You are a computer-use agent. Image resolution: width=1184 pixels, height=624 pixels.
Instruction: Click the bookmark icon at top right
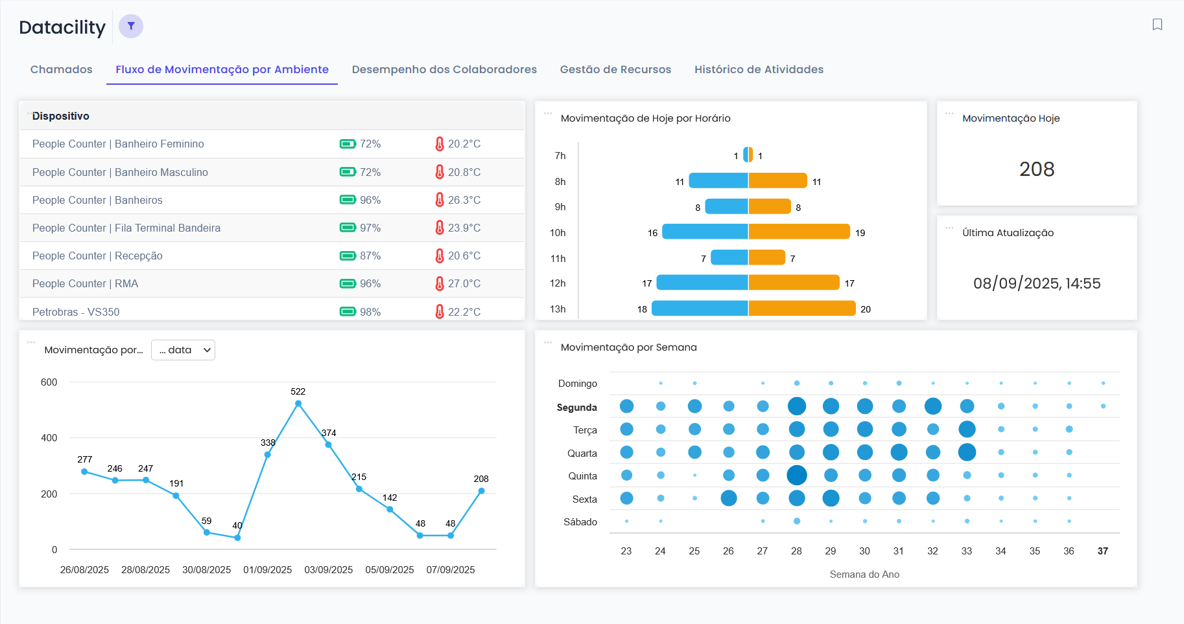pos(1157,25)
